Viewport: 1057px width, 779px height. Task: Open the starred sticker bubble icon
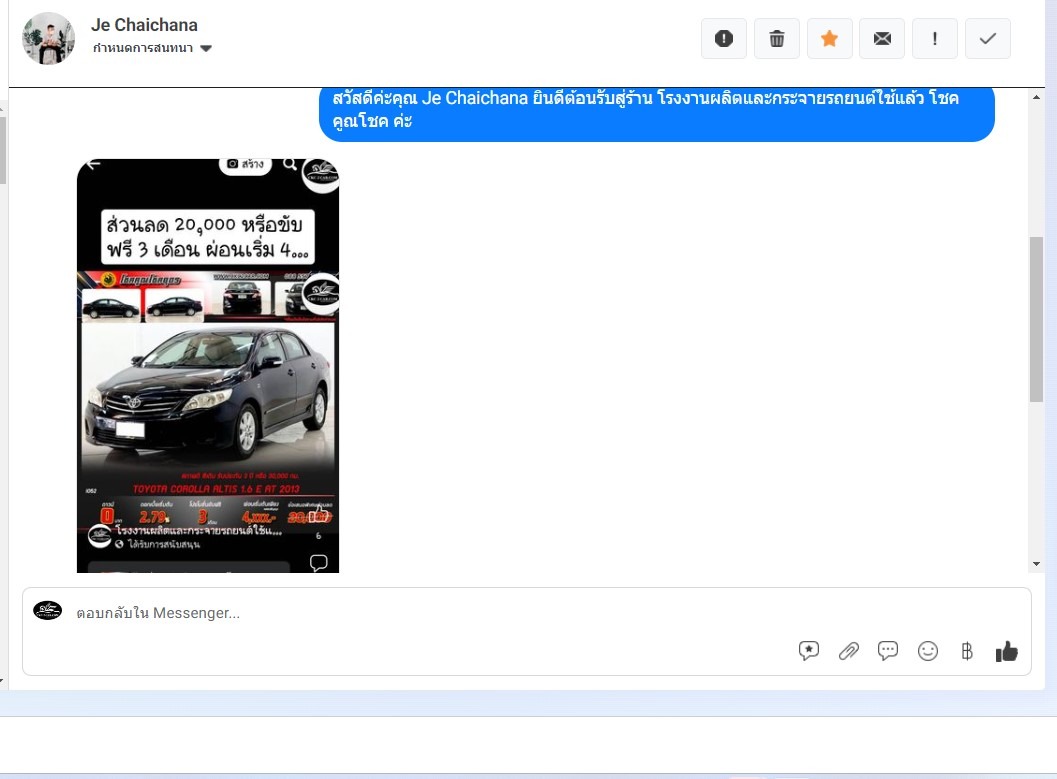tap(809, 651)
